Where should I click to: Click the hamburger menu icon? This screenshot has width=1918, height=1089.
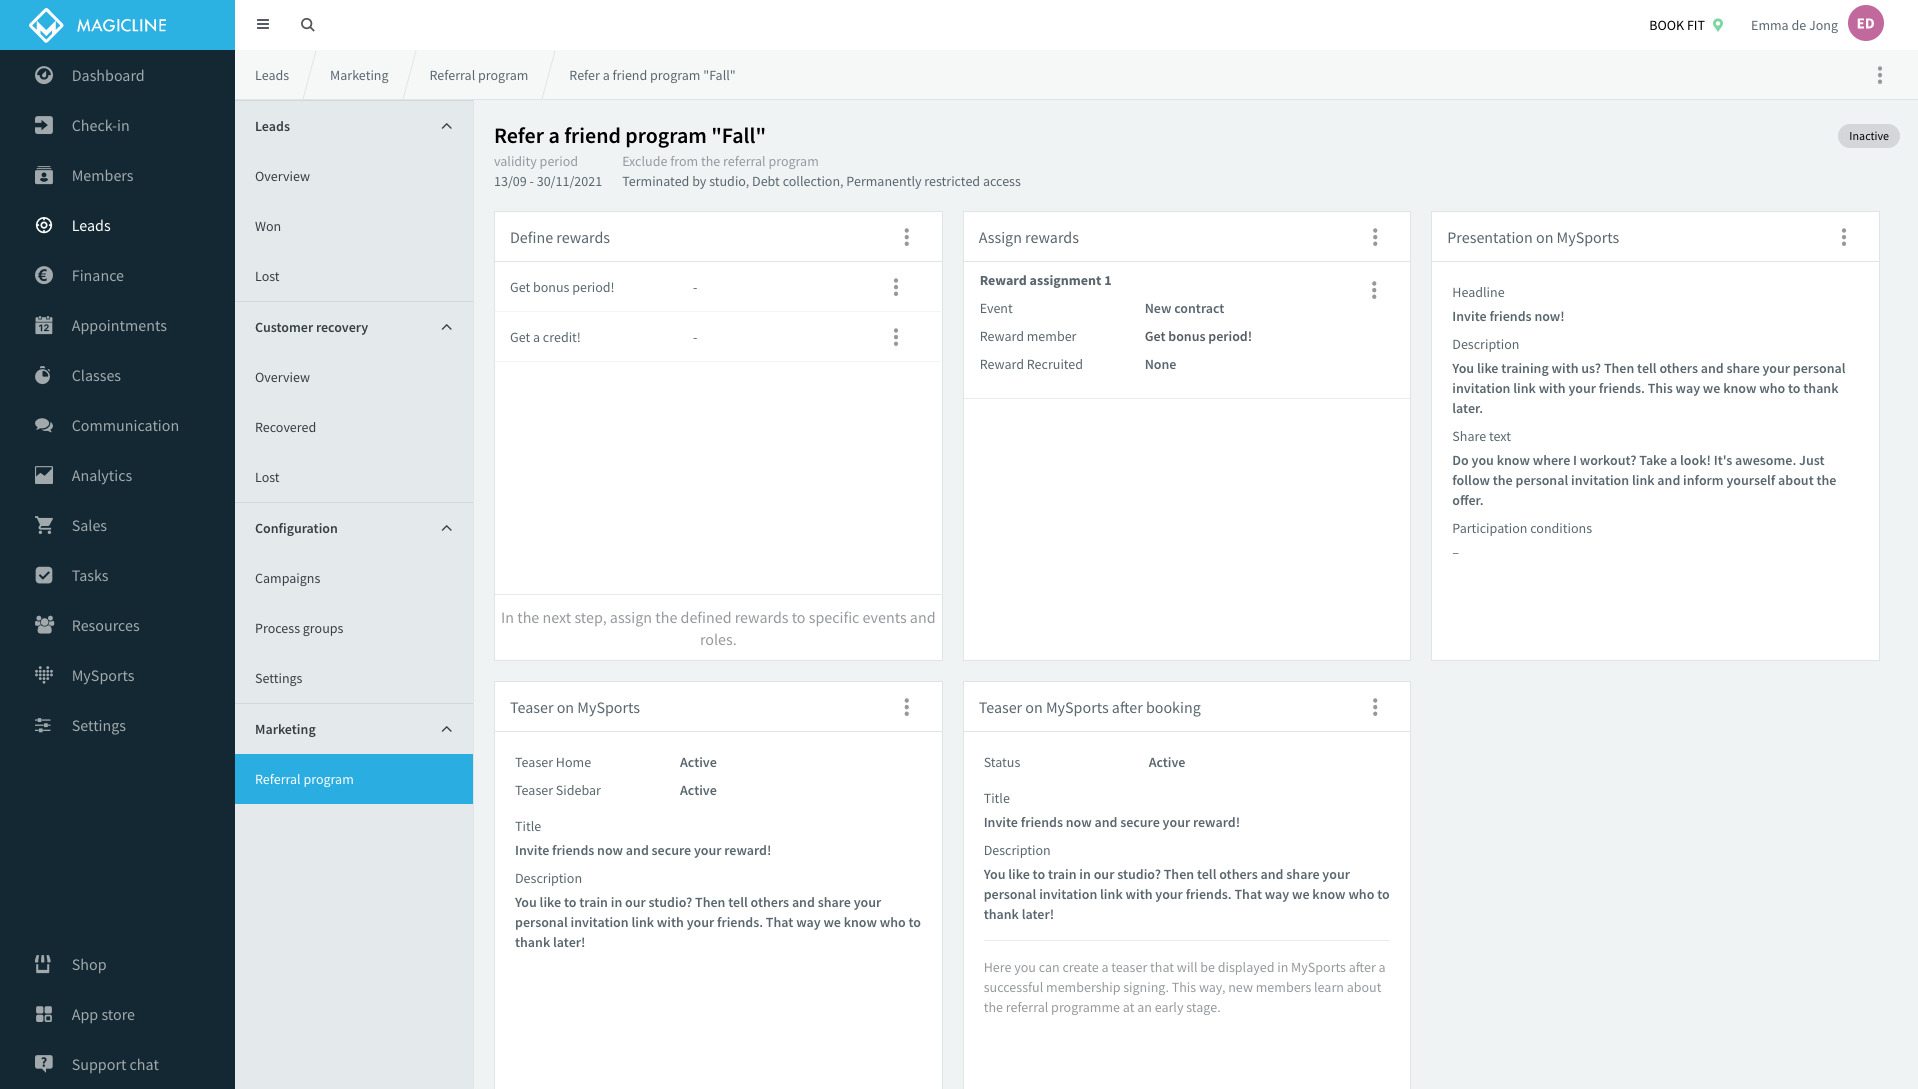pos(263,25)
